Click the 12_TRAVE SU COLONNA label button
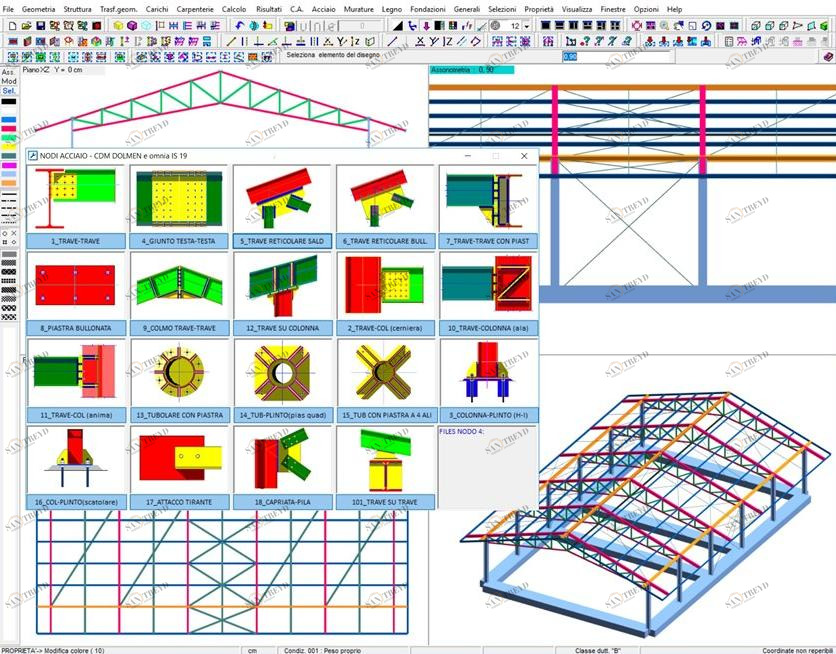Image resolution: width=836 pixels, height=654 pixels. point(282,328)
